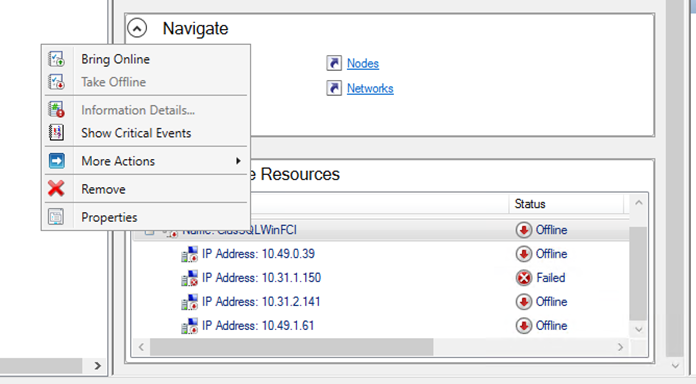
Task: Click the shortcut icon beside the Nodes link
Action: (334, 63)
